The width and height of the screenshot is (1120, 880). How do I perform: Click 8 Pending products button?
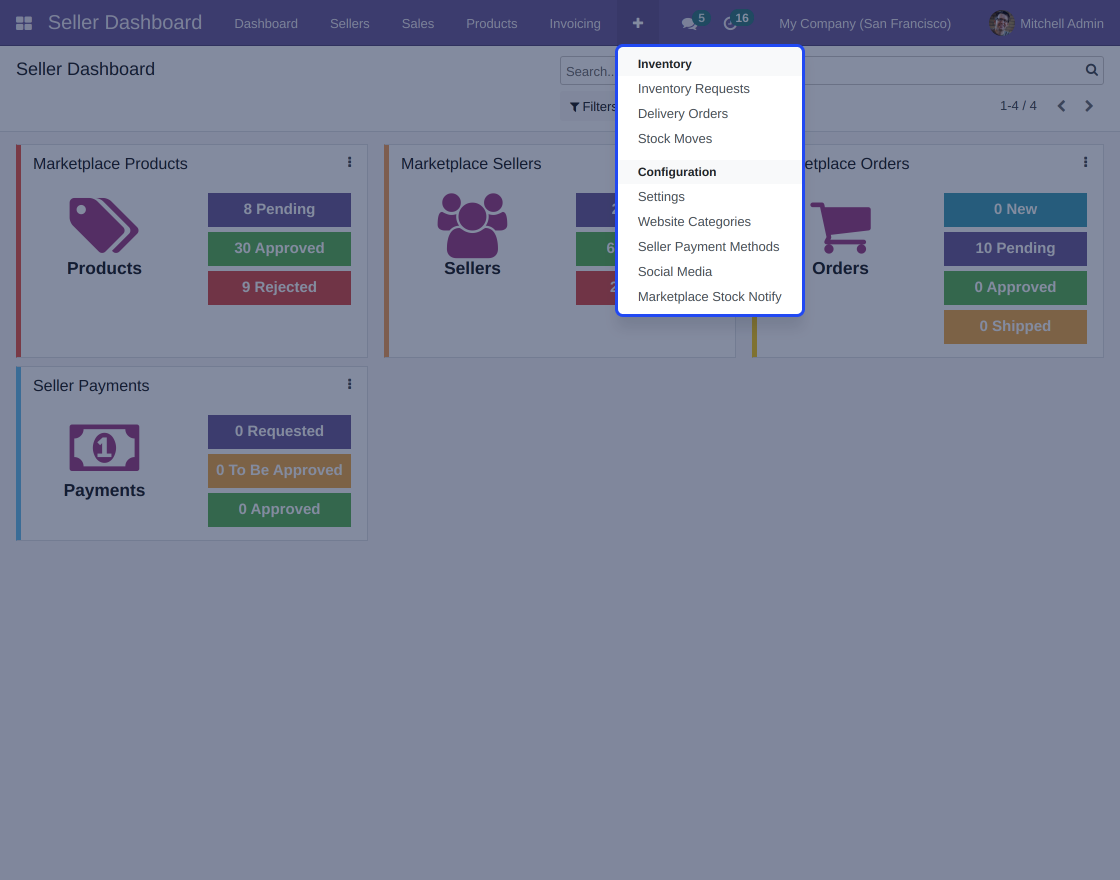click(279, 209)
